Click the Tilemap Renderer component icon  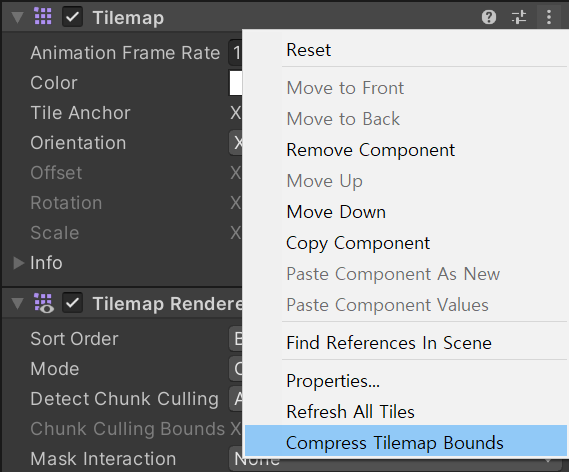click(x=44, y=303)
